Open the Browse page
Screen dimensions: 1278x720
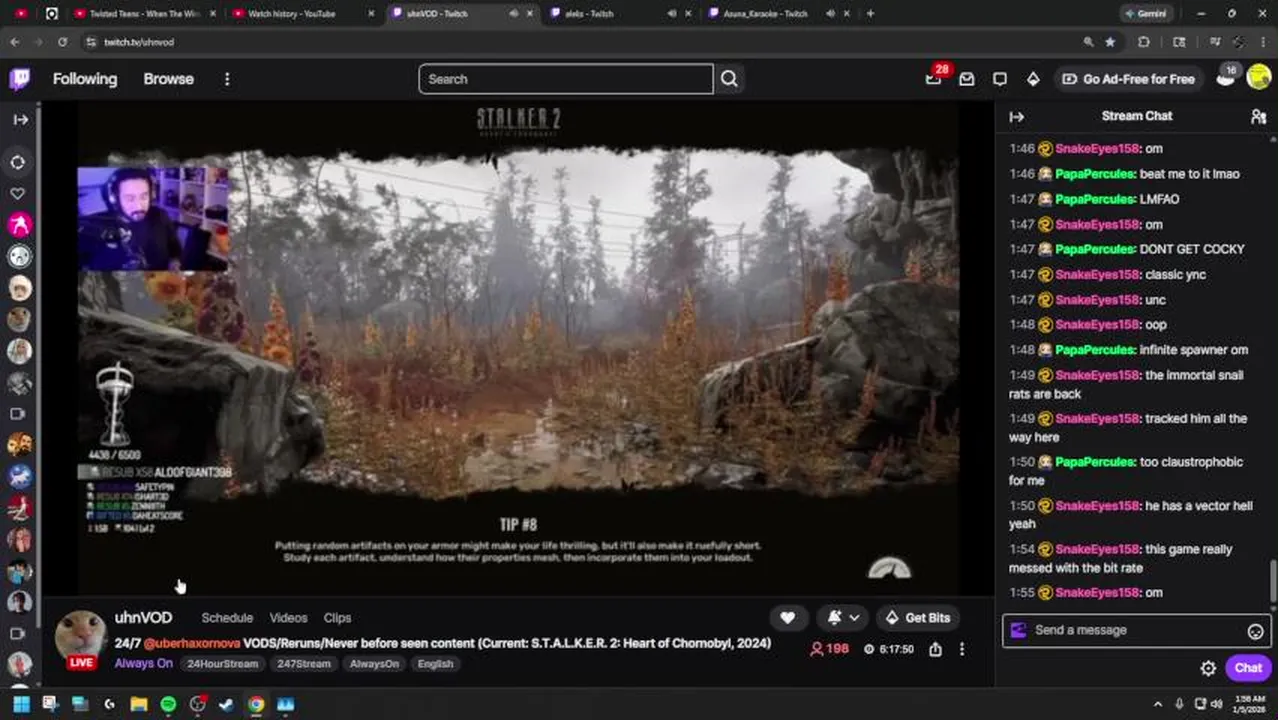click(168, 79)
